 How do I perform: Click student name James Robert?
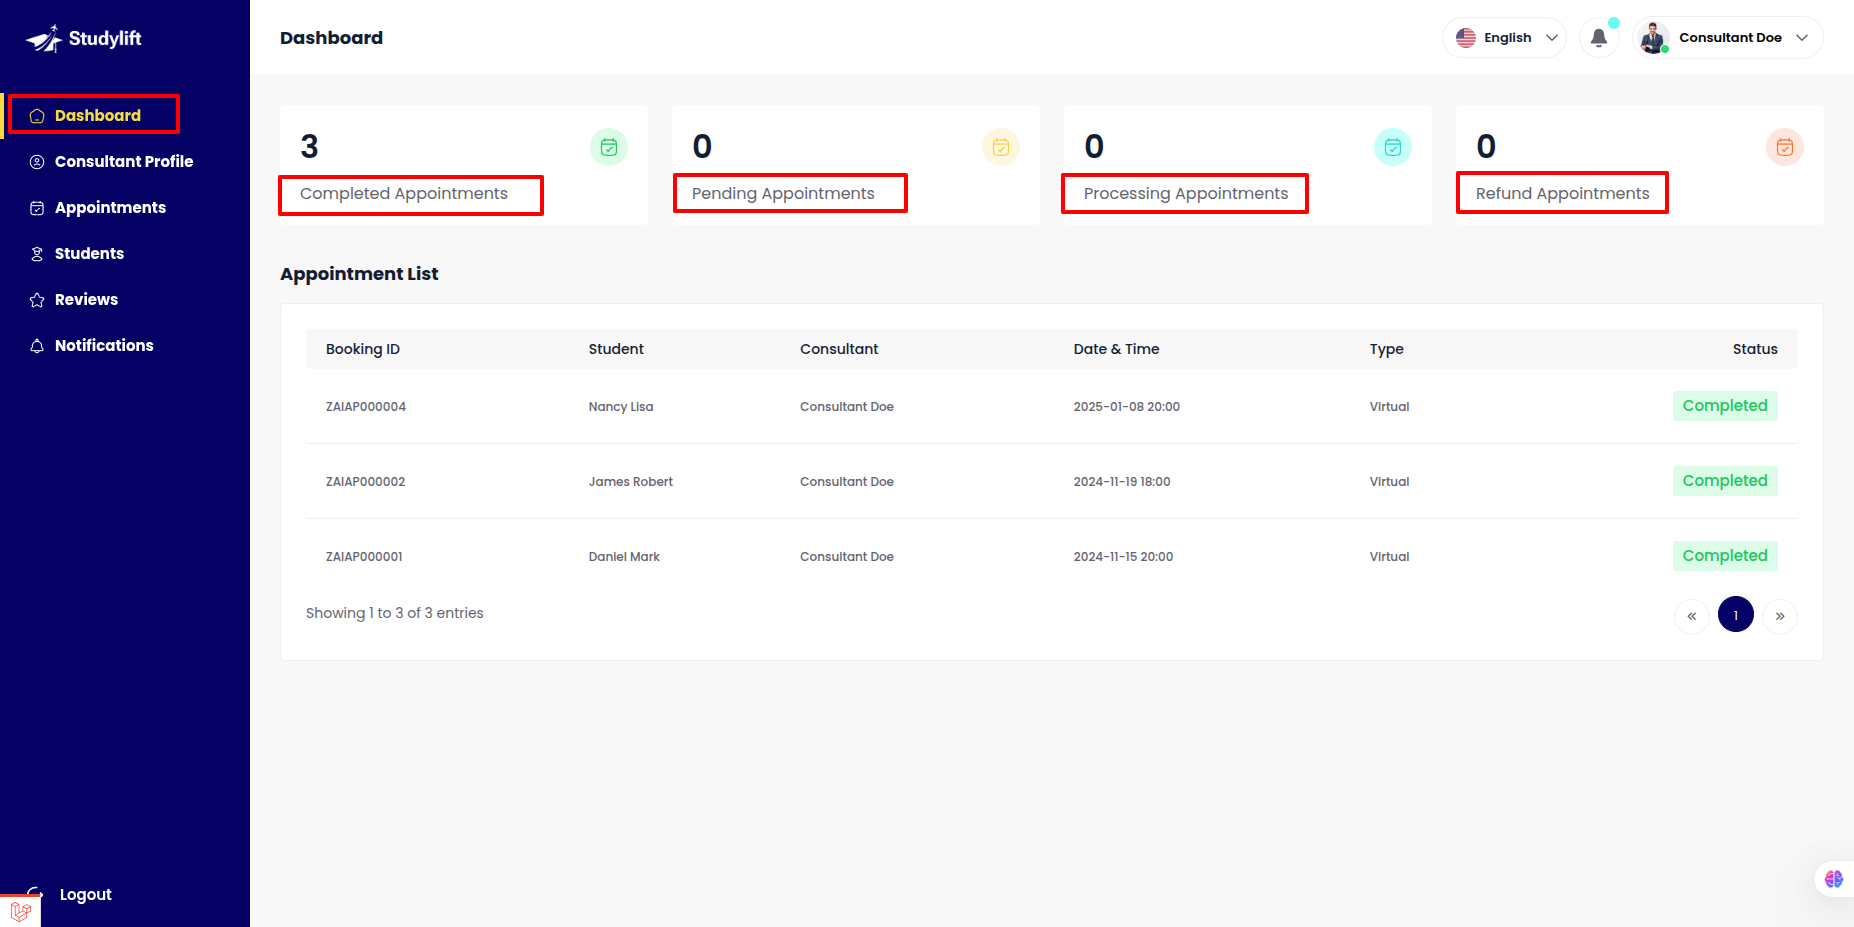[631, 482]
